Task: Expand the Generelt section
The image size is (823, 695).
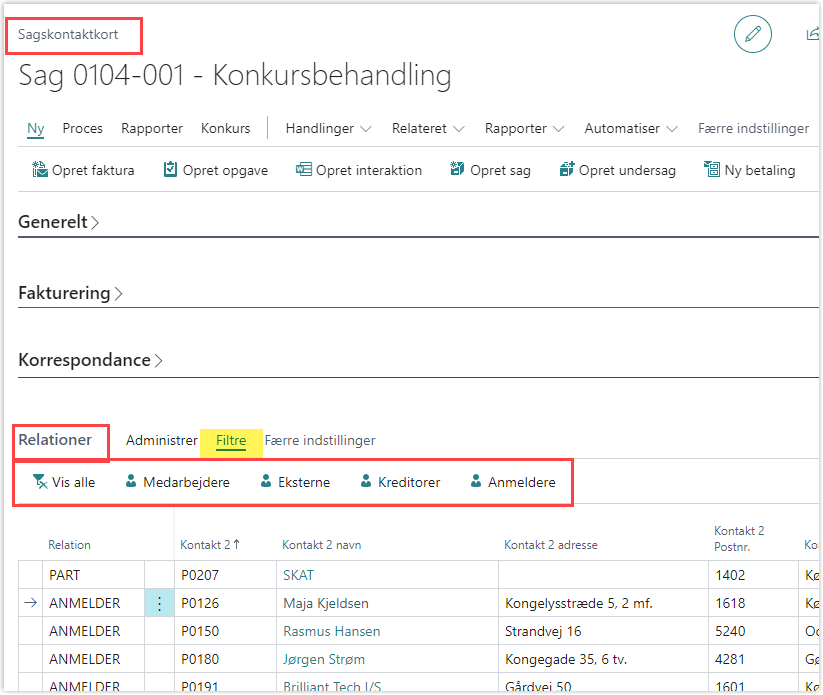Action: coord(58,222)
